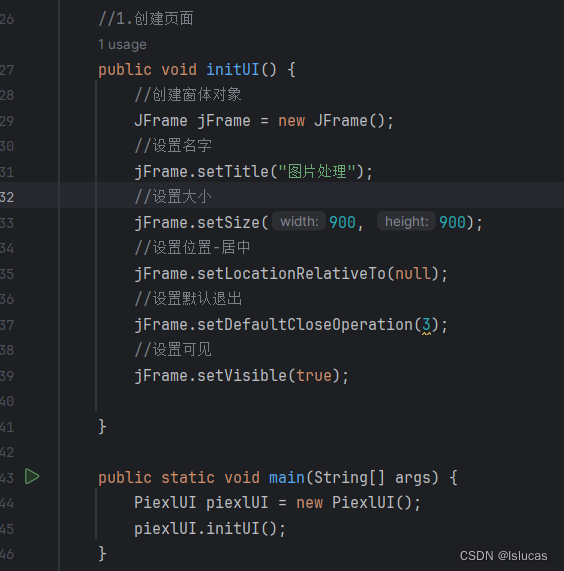Click the comment //设置位置-居中
The width and height of the screenshot is (564, 571).
pyautogui.click(x=192, y=248)
